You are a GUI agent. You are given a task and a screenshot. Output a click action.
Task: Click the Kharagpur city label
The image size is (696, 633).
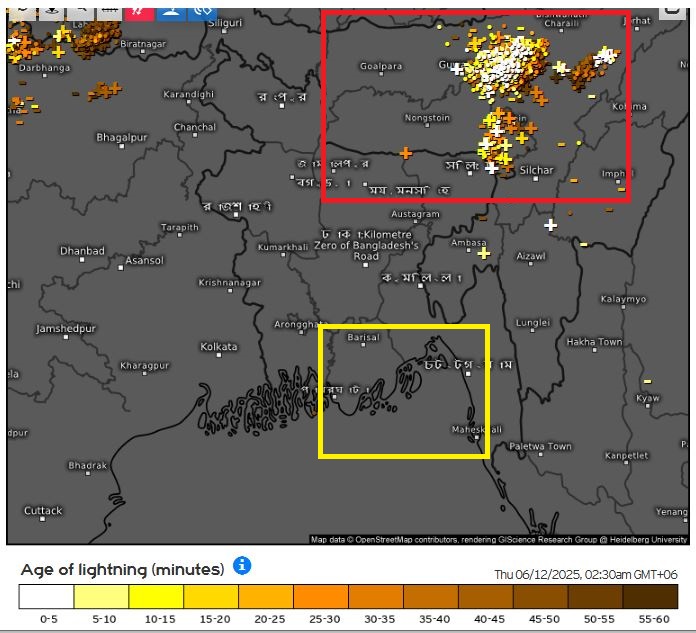[x=145, y=365]
